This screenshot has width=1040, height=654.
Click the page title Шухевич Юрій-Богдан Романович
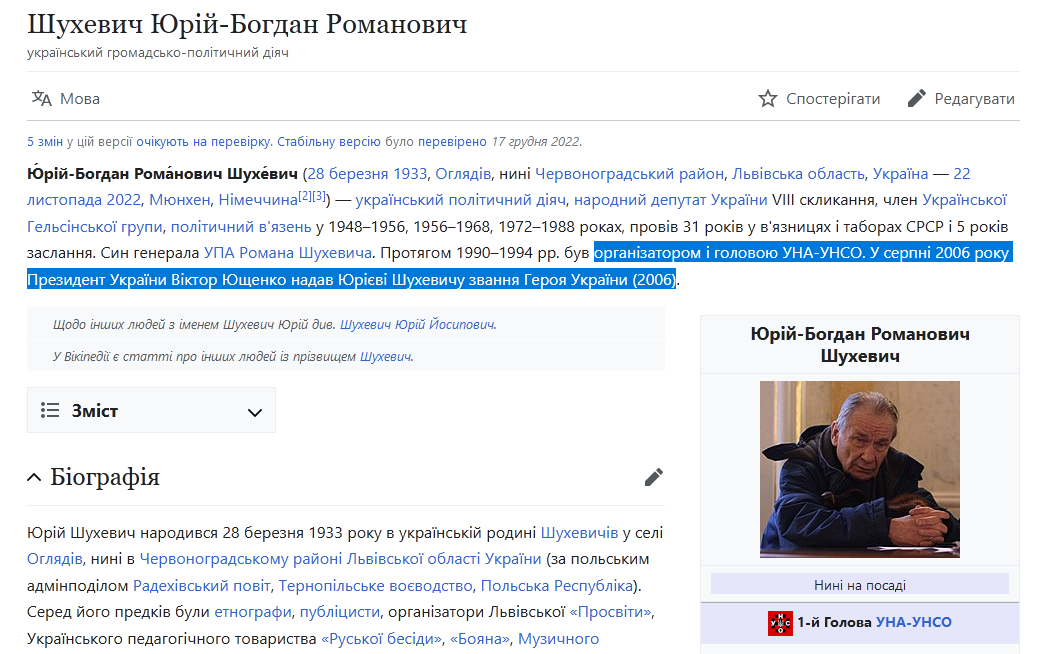(x=247, y=25)
